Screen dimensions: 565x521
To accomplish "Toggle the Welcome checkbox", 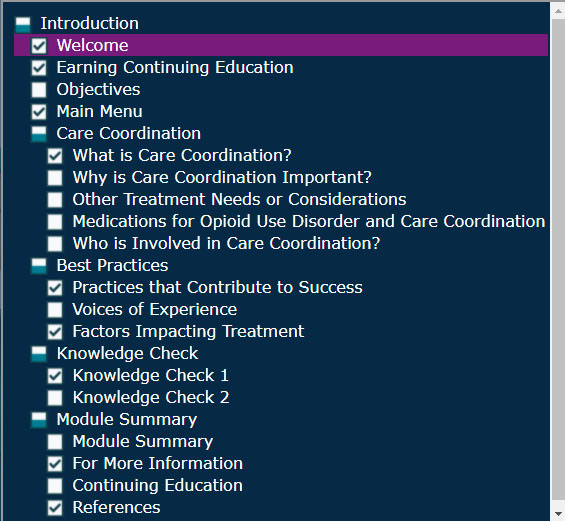I will 39,46.
